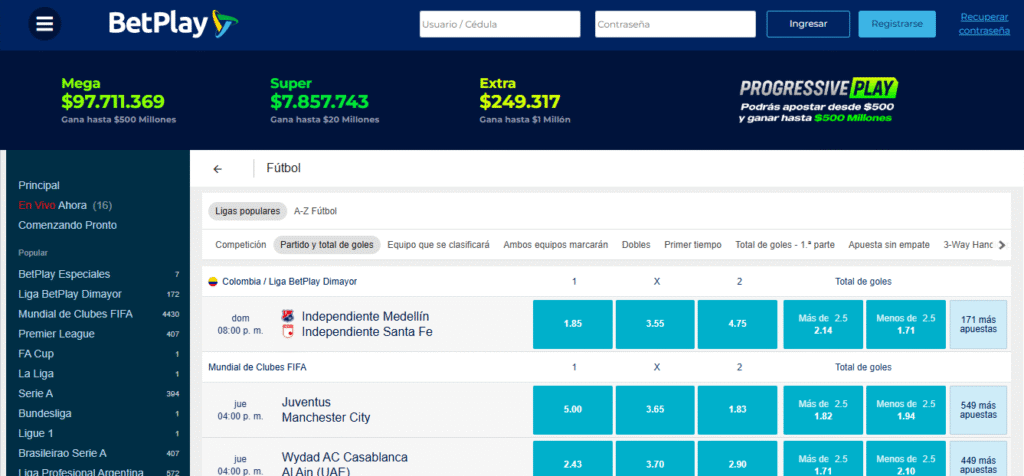Open Comenzando Pronto in sidebar
This screenshot has width=1024, height=476.
pyautogui.click(x=68, y=225)
